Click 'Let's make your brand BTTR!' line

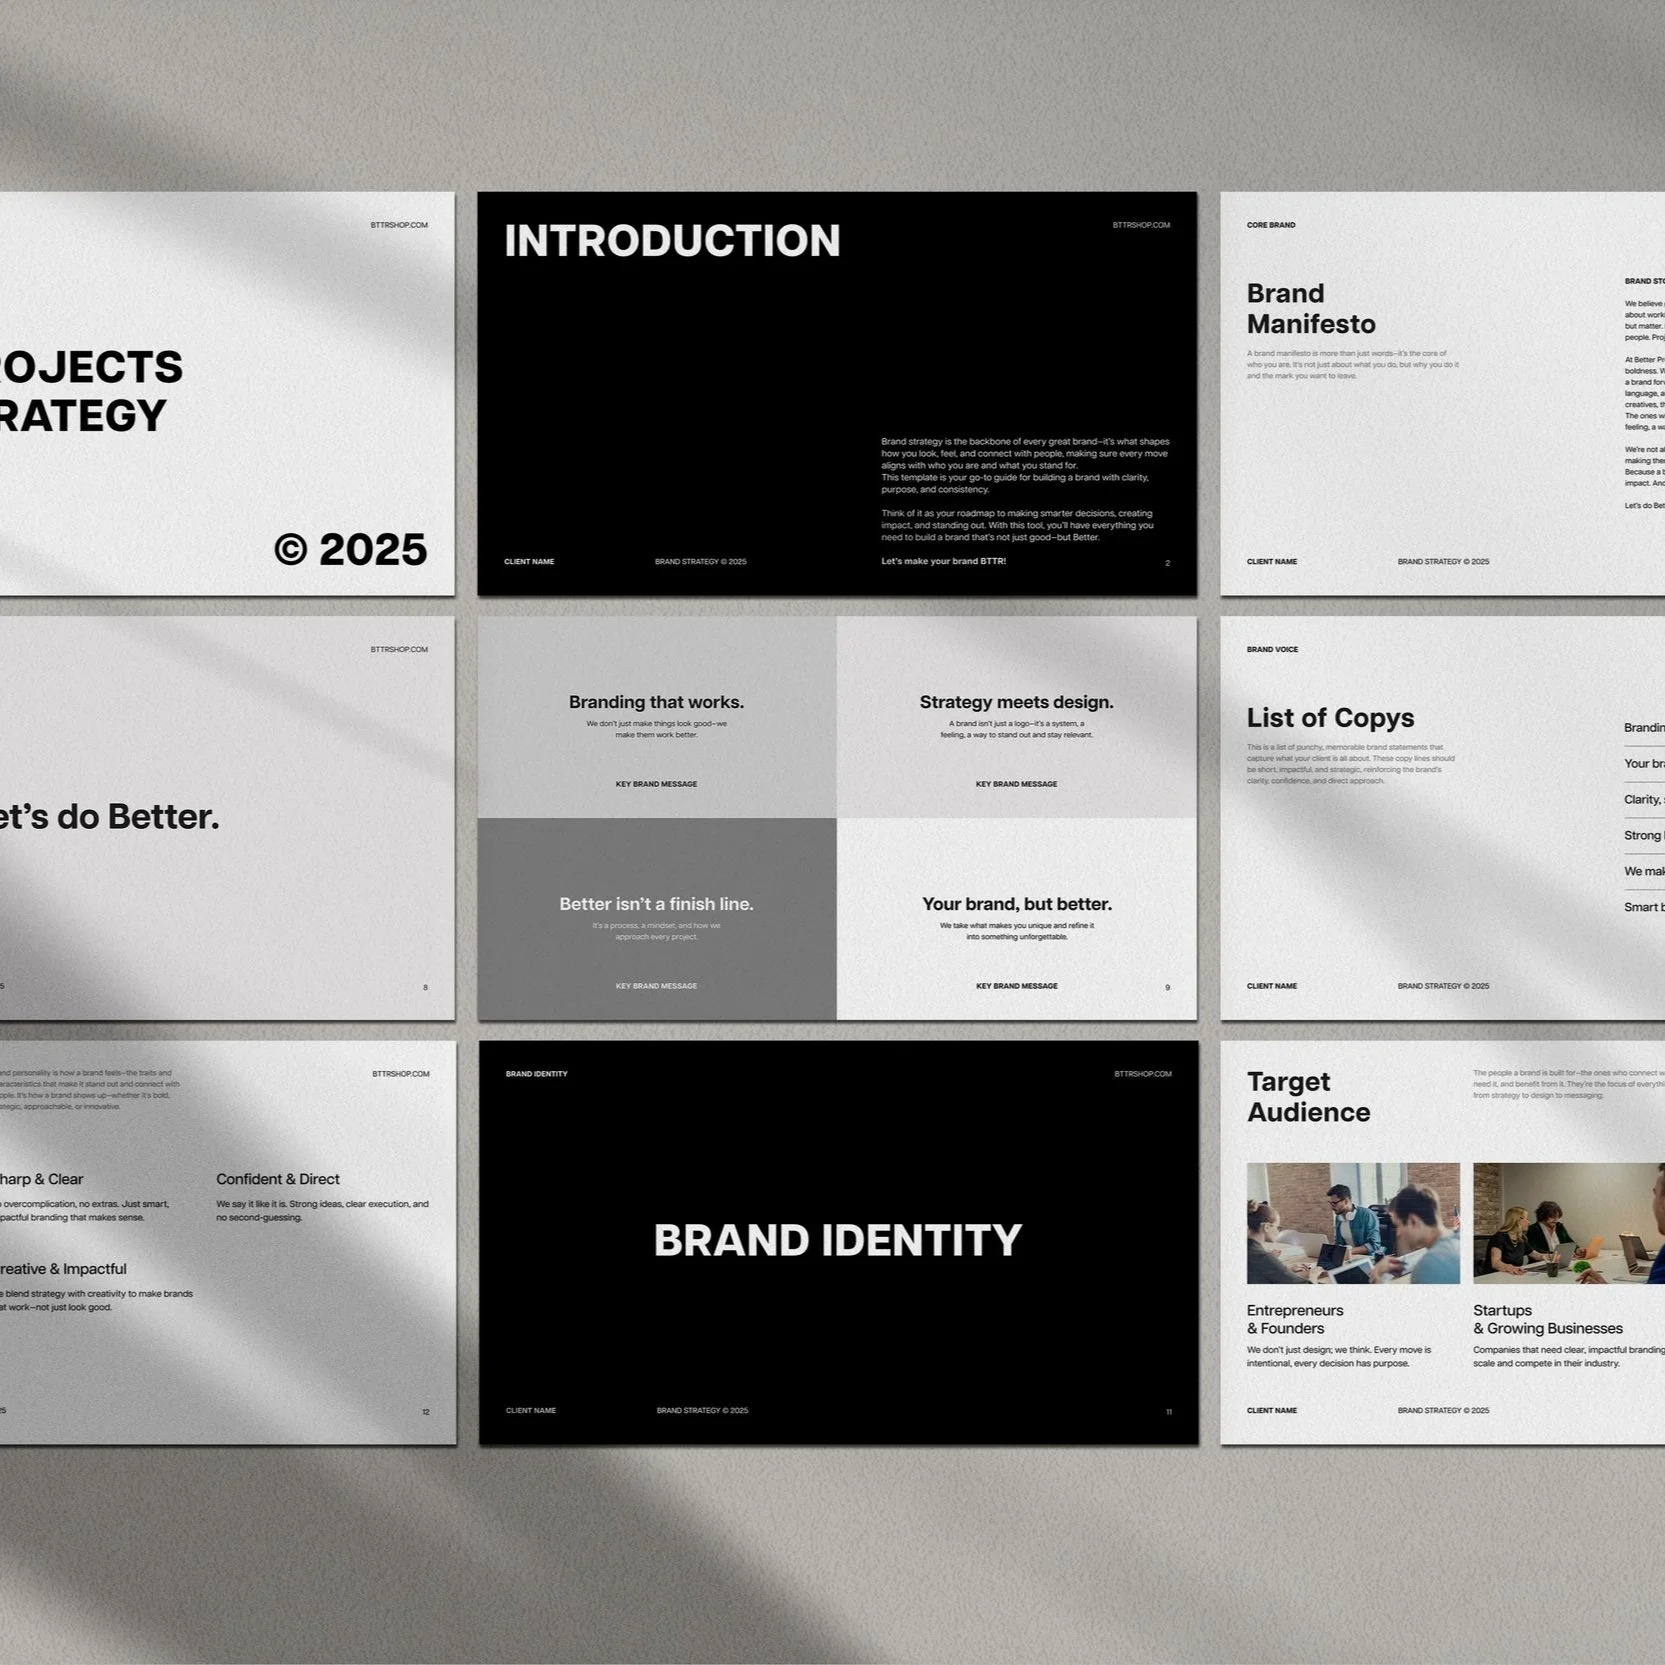coord(943,561)
